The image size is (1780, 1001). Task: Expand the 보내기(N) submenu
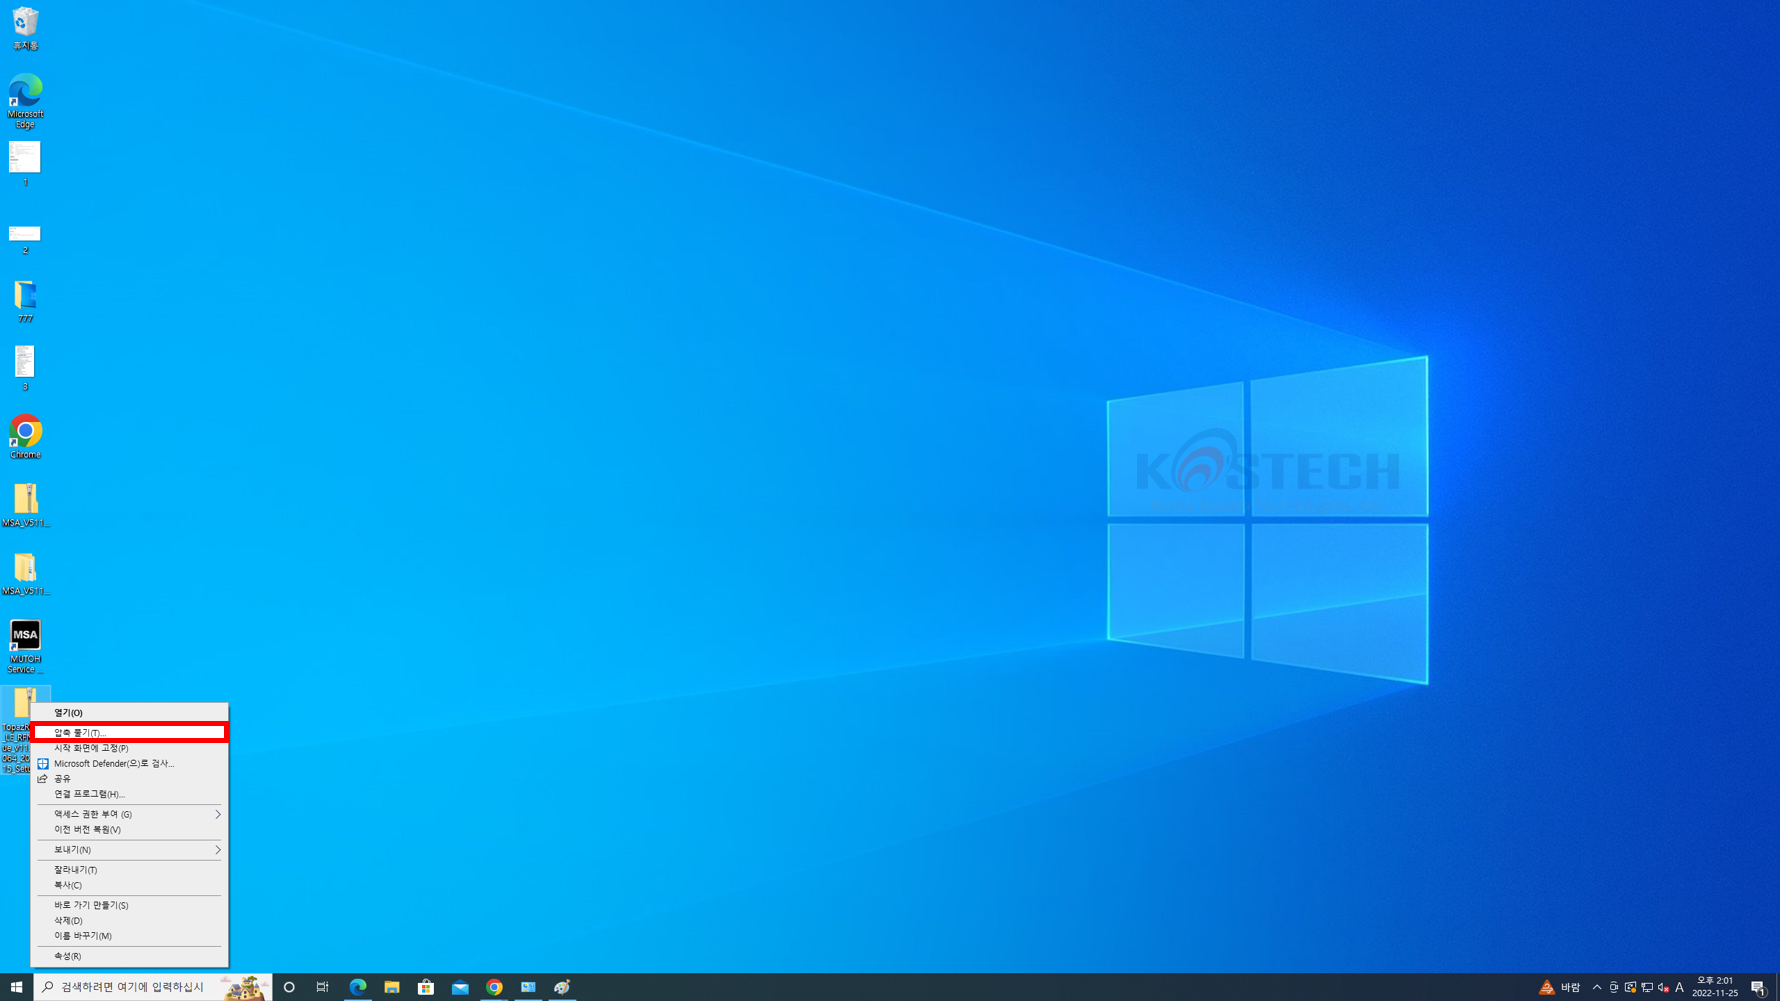tap(129, 850)
